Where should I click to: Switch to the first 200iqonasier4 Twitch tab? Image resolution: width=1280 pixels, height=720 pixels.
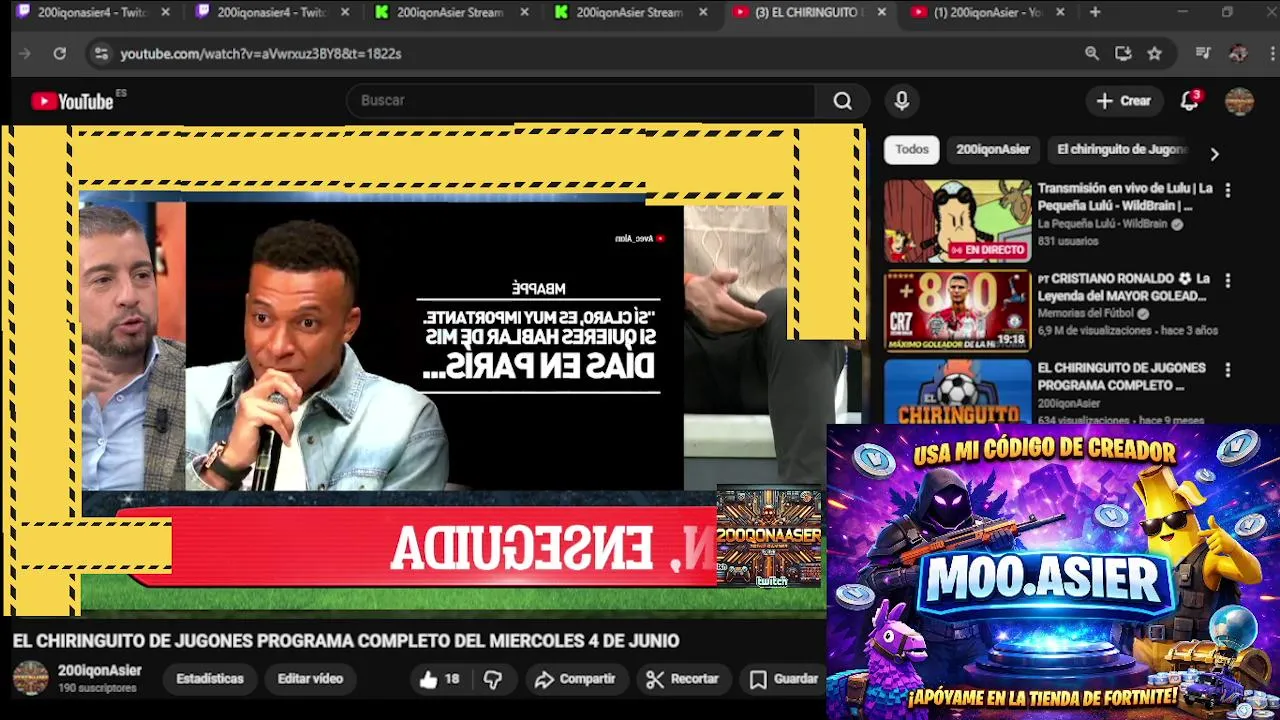92,13
